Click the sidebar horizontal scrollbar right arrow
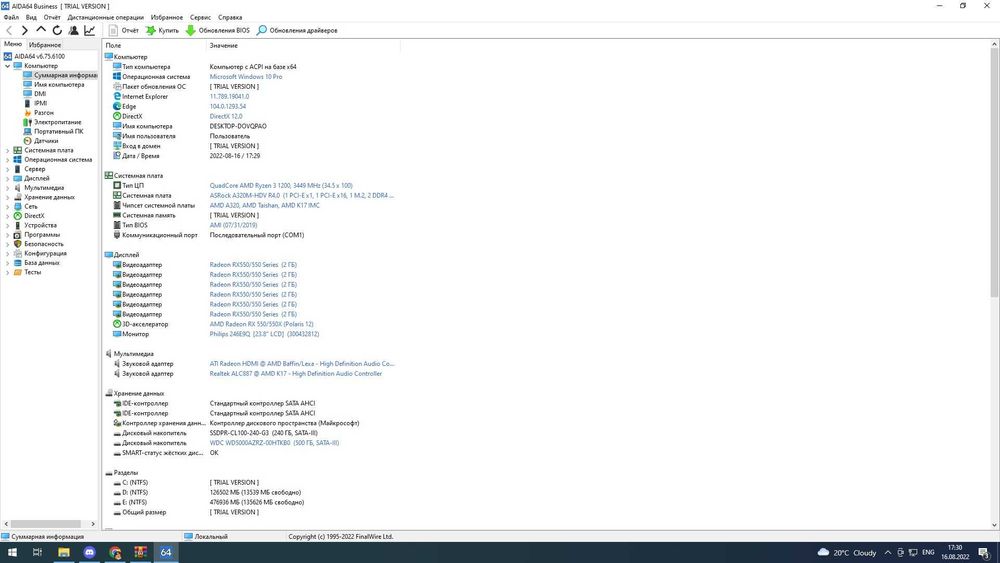This screenshot has height=563, width=1000. click(93, 524)
